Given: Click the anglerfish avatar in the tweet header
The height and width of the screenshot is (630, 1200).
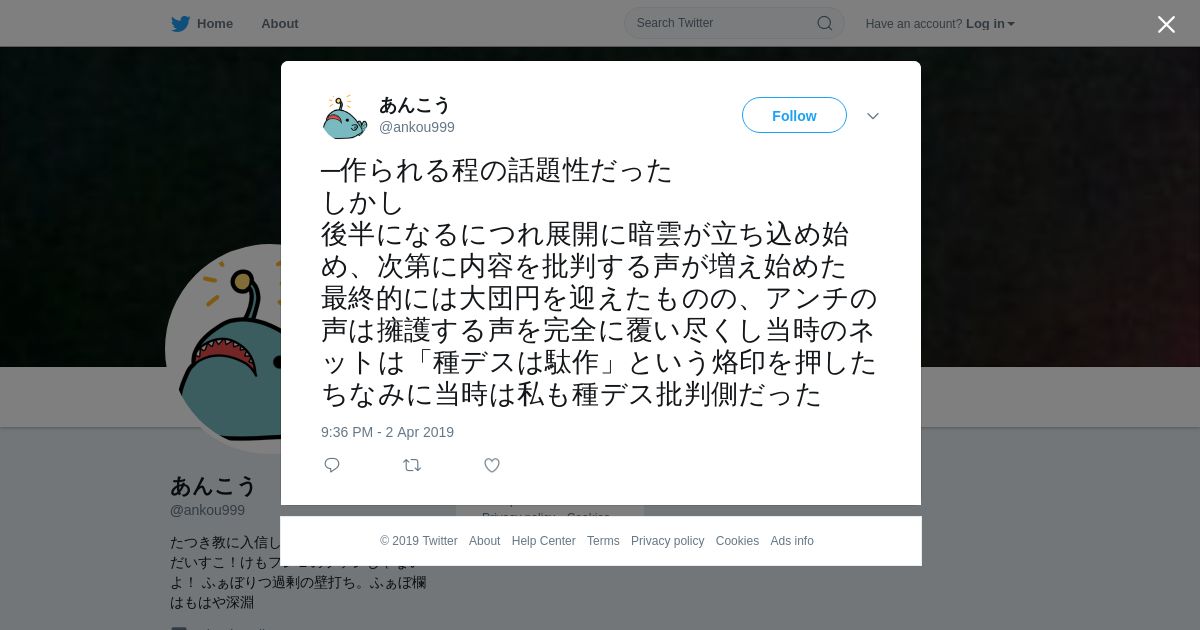Looking at the screenshot, I should pos(345,116).
